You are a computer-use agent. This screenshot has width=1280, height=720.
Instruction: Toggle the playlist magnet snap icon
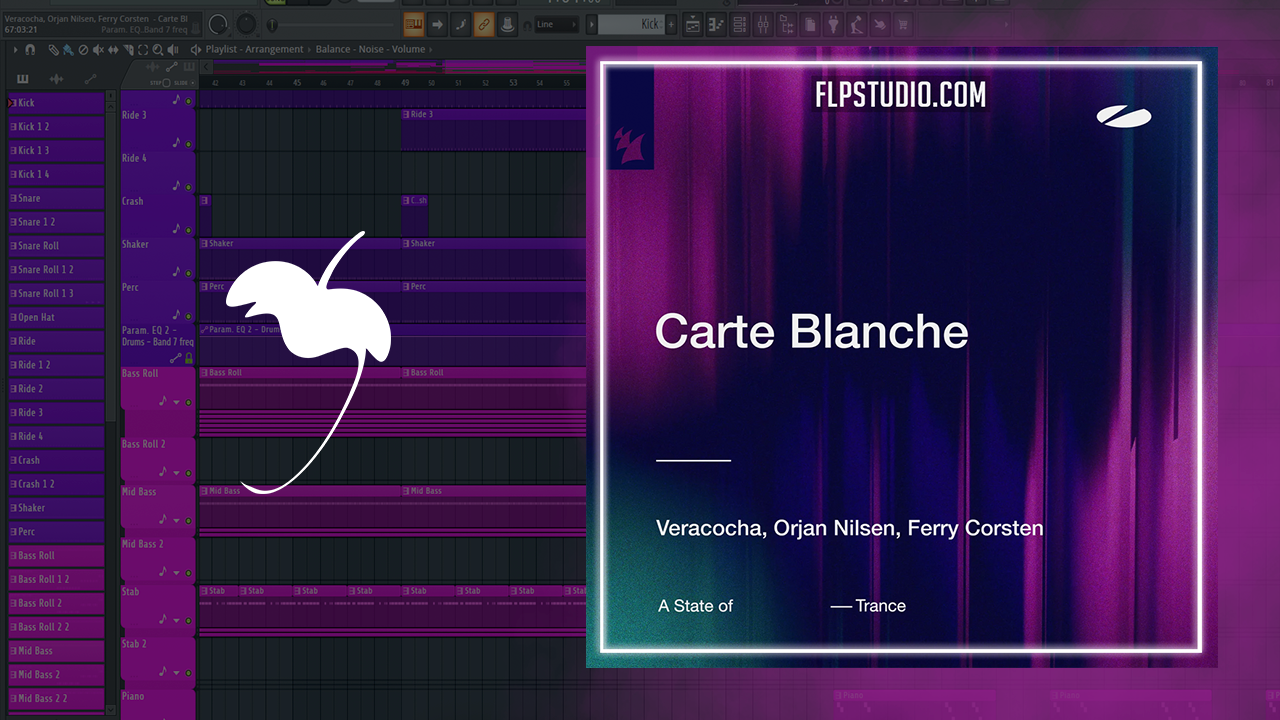coord(30,49)
